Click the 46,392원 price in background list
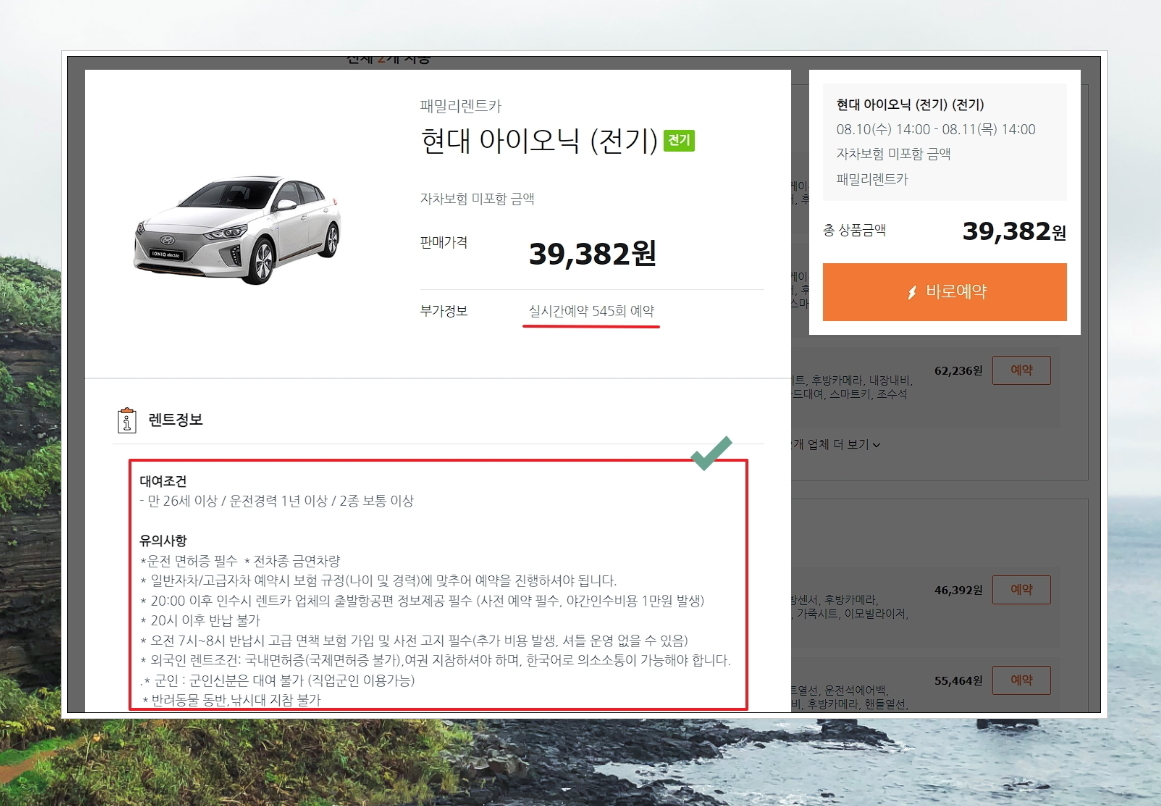 click(x=958, y=590)
